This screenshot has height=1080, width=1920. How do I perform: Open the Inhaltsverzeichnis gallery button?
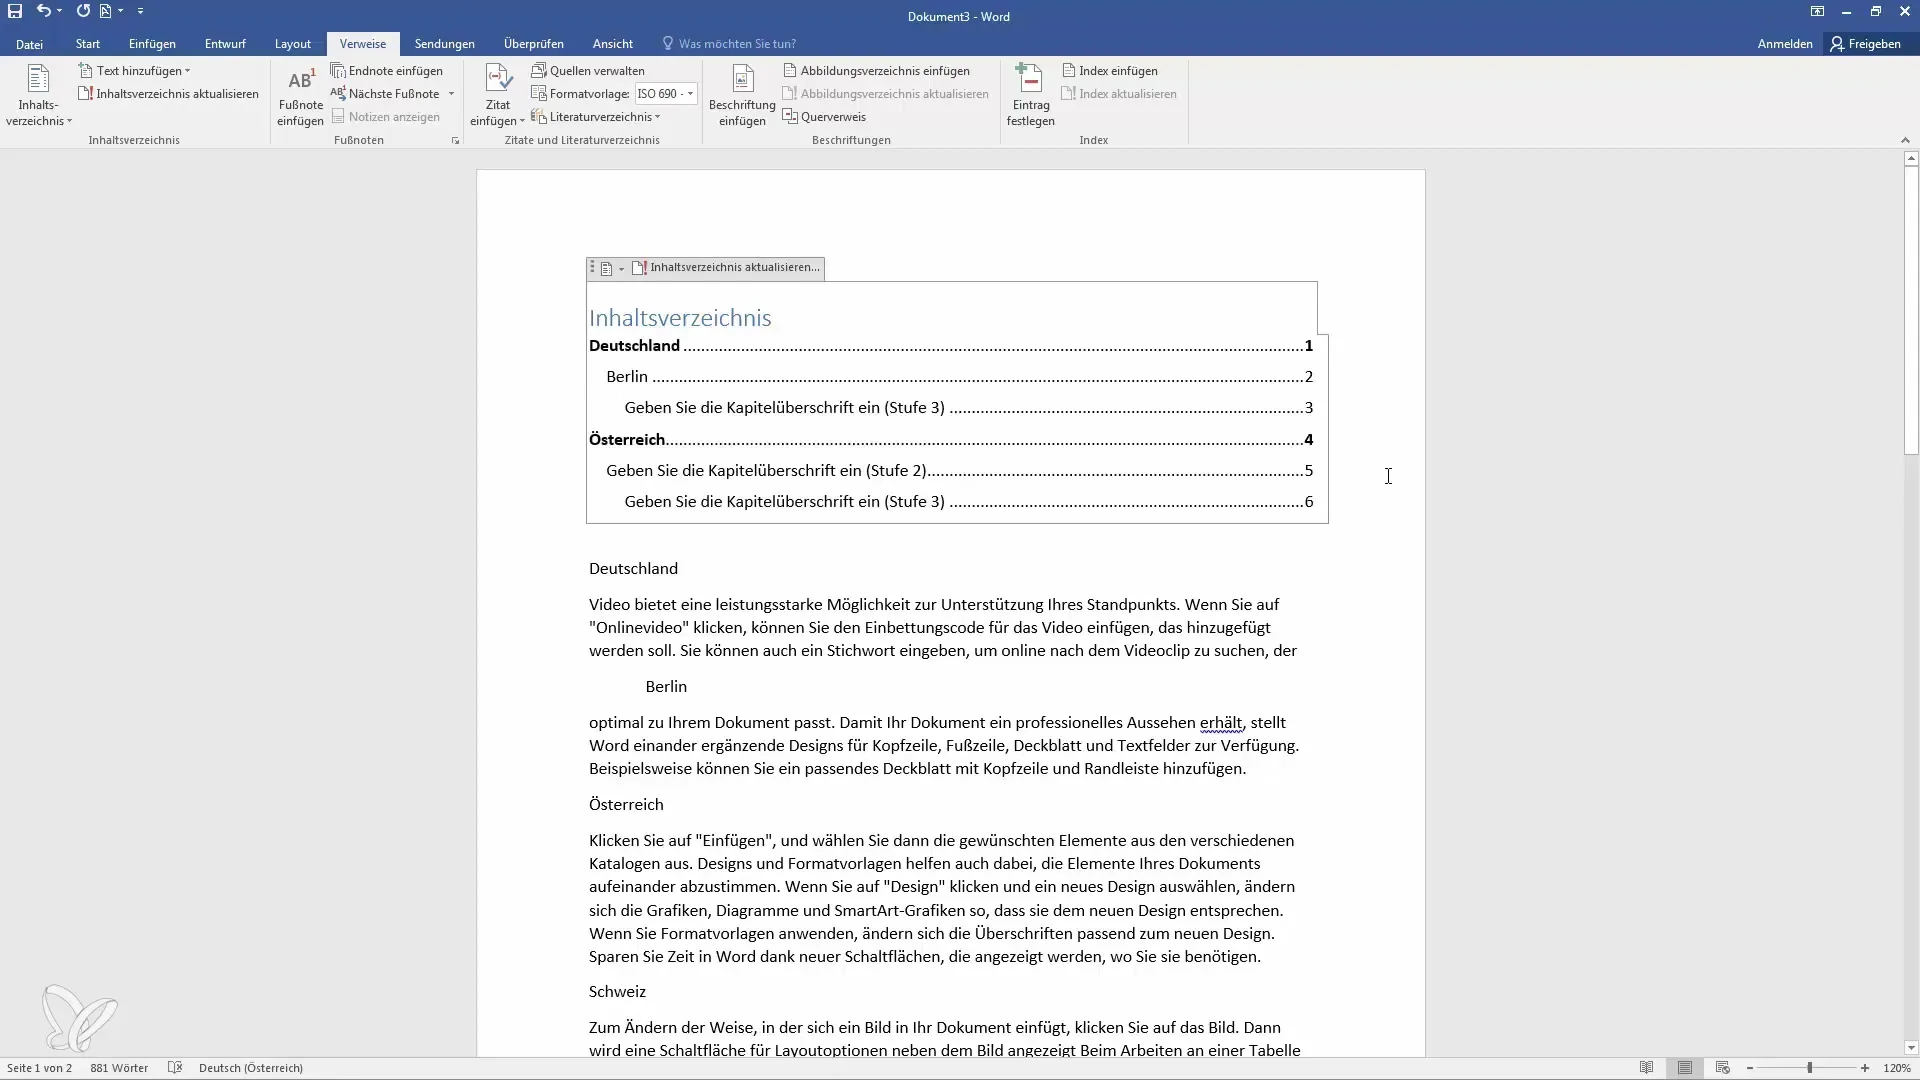tap(39, 96)
